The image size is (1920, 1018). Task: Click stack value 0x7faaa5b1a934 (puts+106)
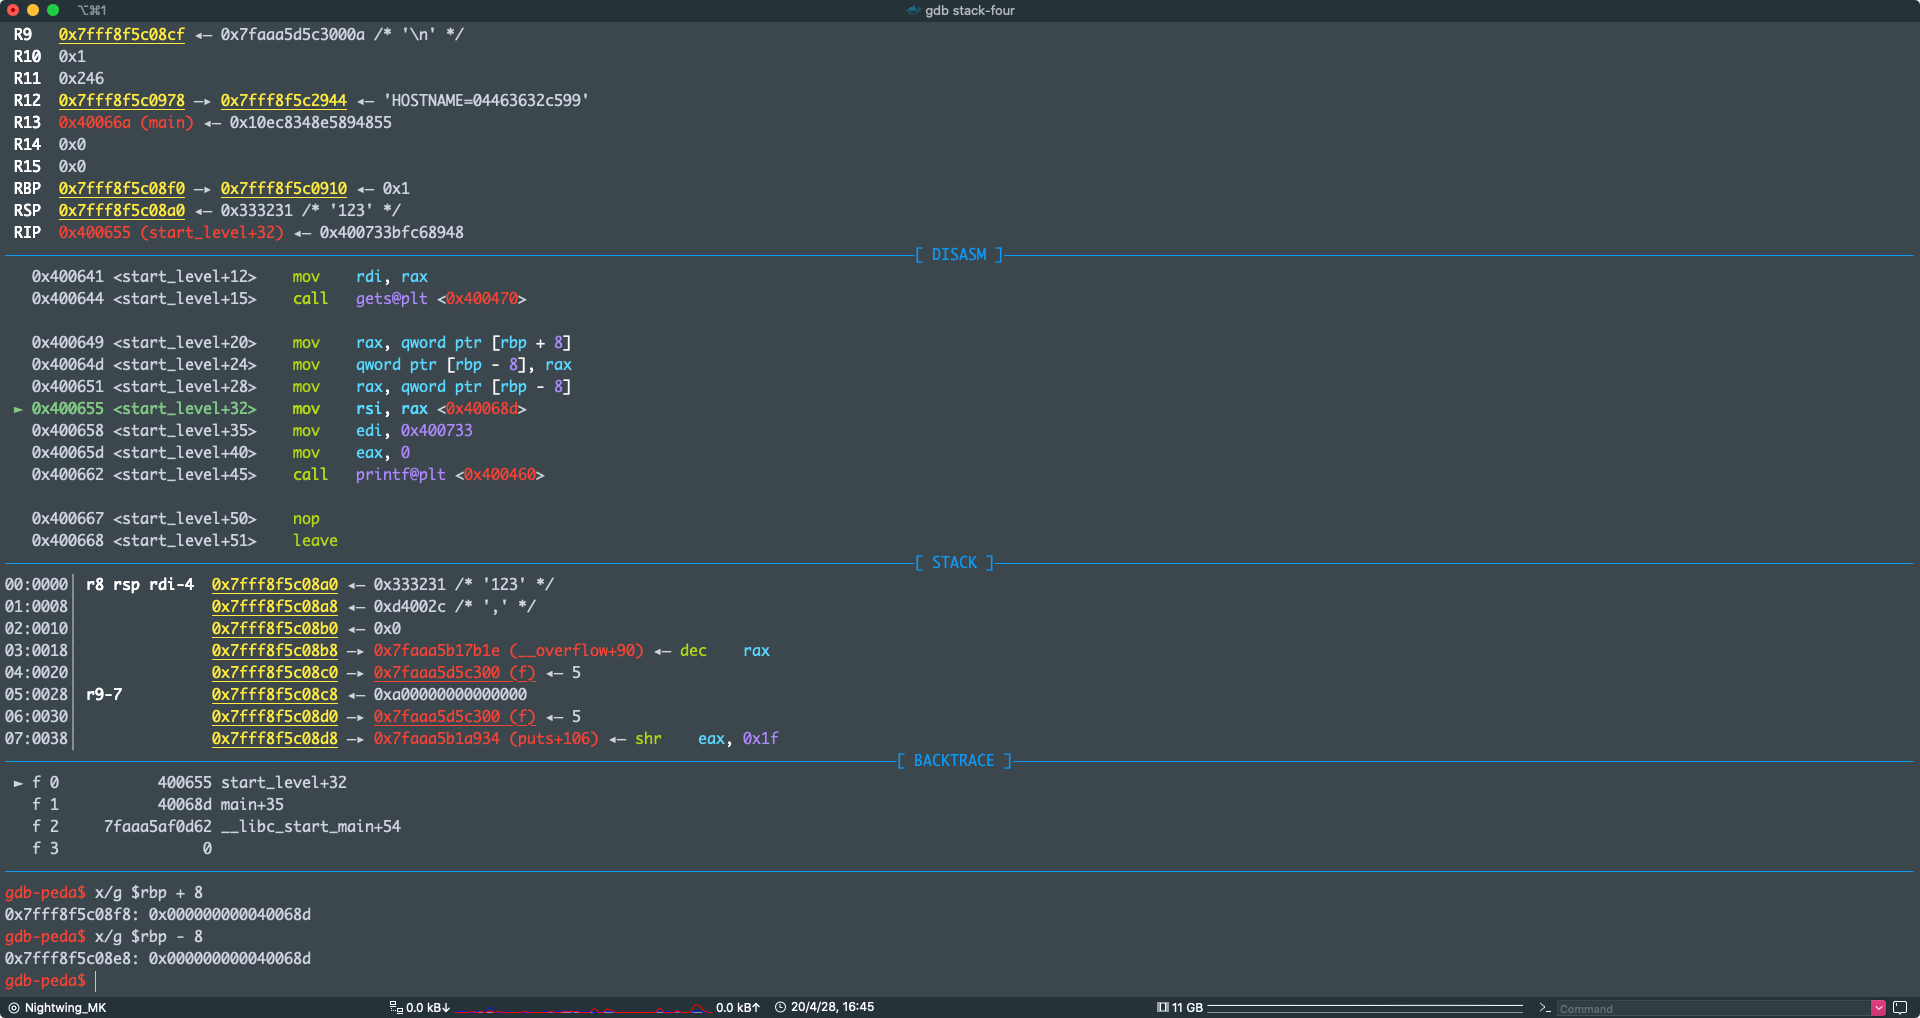coord(486,739)
